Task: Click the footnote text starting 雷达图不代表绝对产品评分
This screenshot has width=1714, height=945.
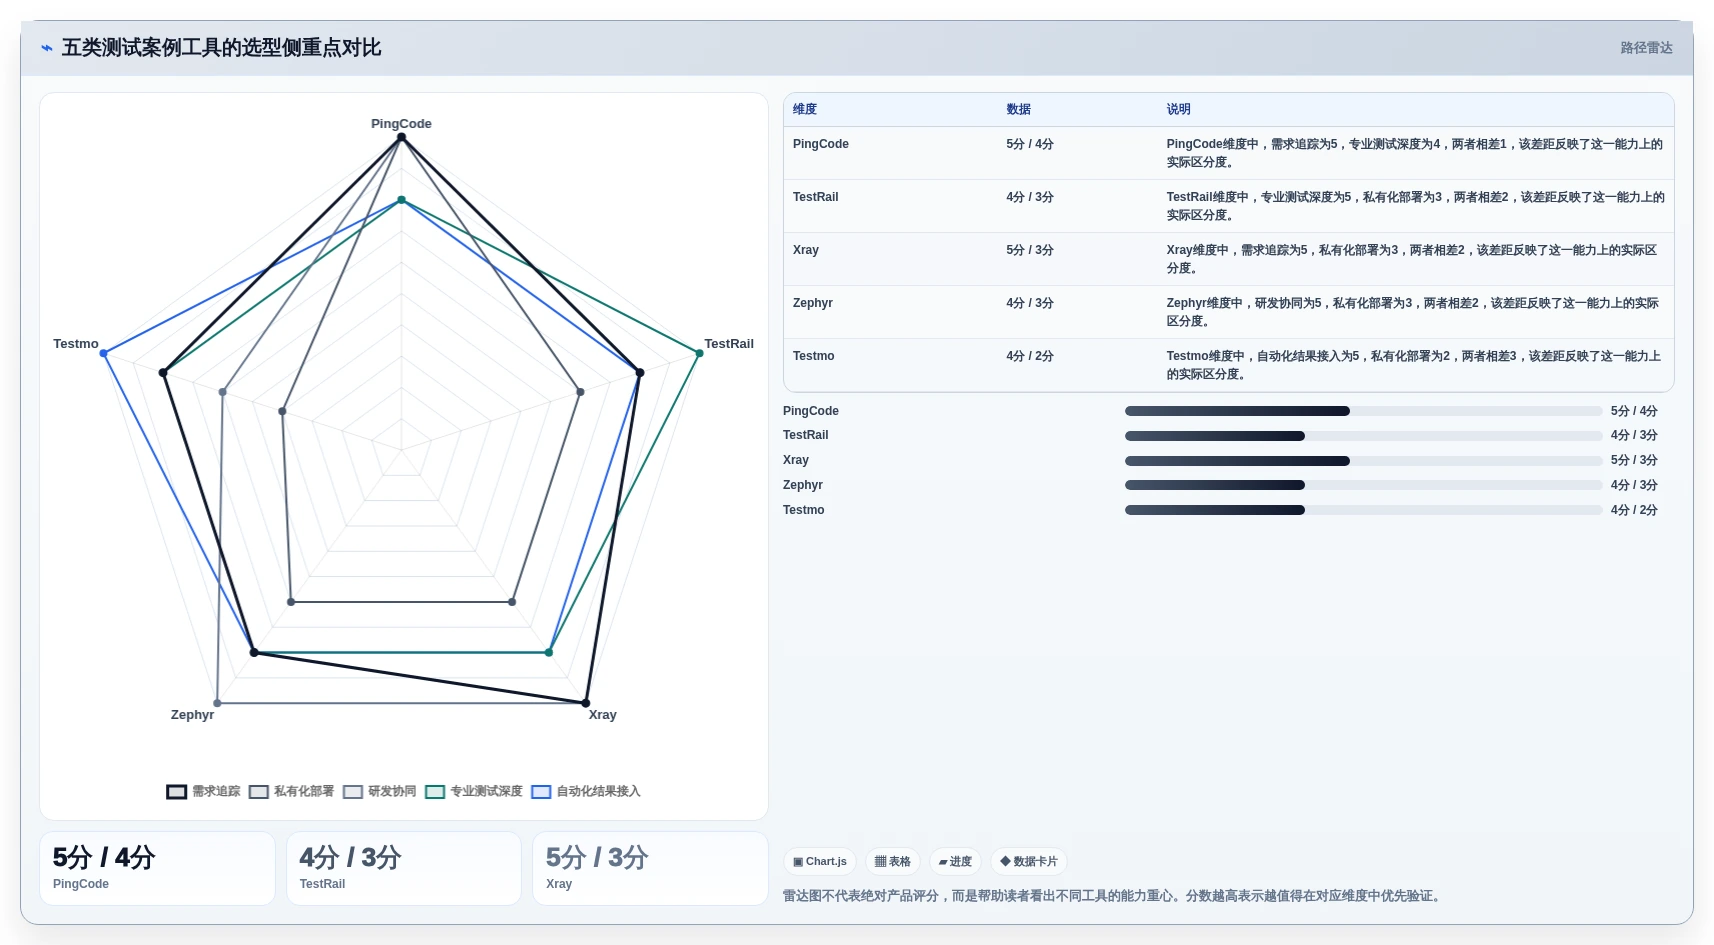Action: 1114,896
